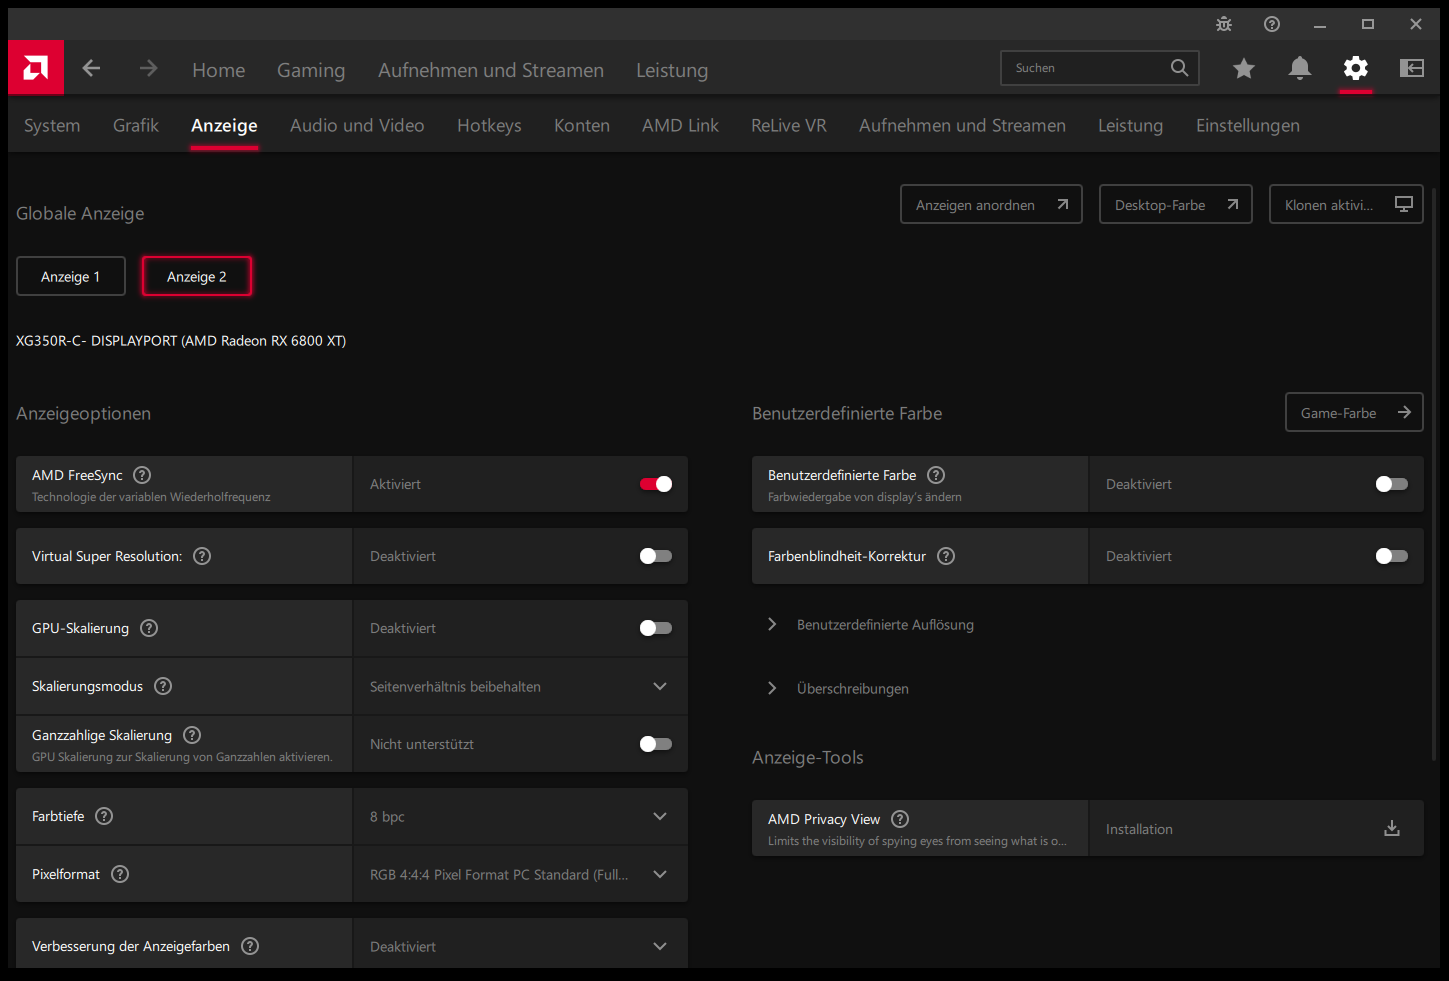This screenshot has width=1449, height=981.
Task: Open Farbtiefe 8 bpc dropdown
Action: 520,816
